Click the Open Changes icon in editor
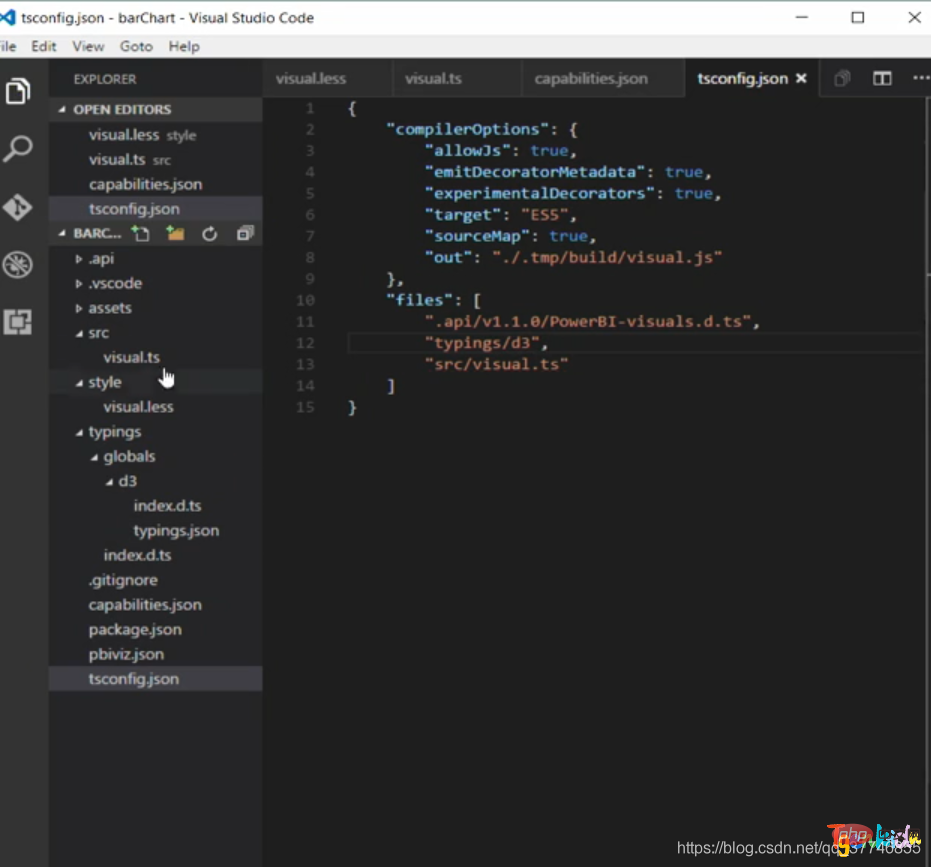The width and height of the screenshot is (931, 867). (x=842, y=78)
